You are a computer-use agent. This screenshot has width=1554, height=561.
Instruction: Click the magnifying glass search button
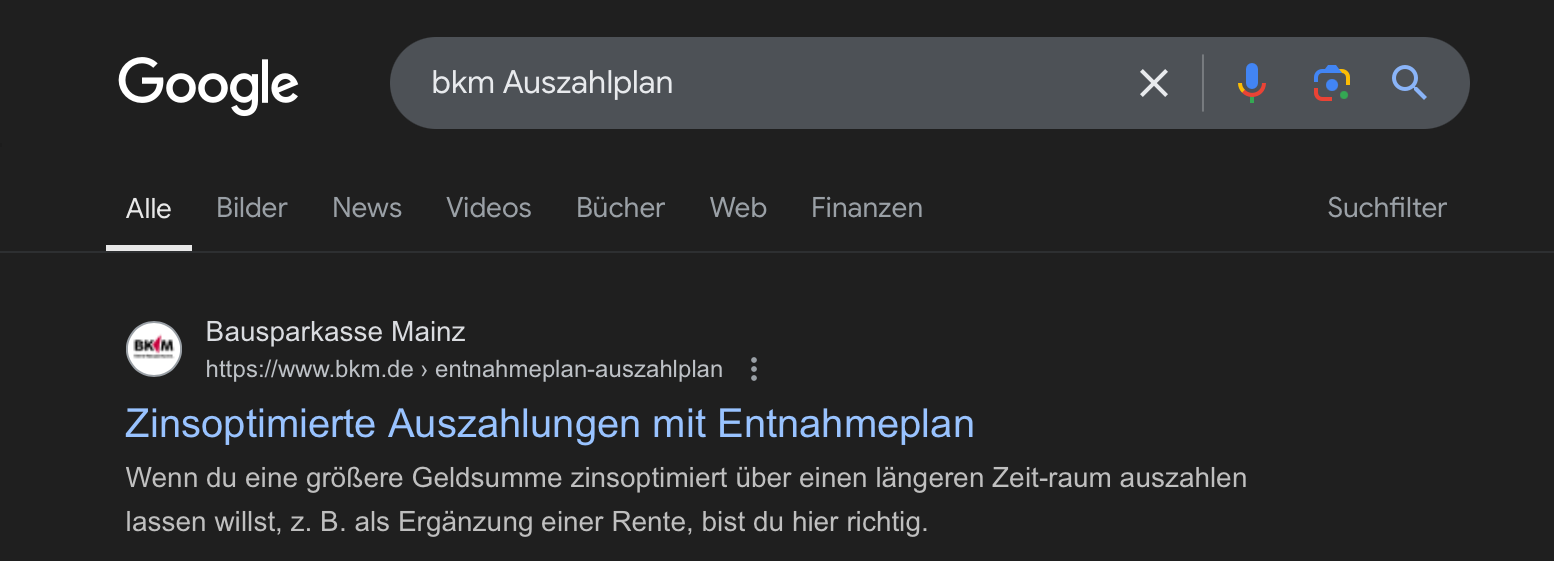coord(1409,83)
